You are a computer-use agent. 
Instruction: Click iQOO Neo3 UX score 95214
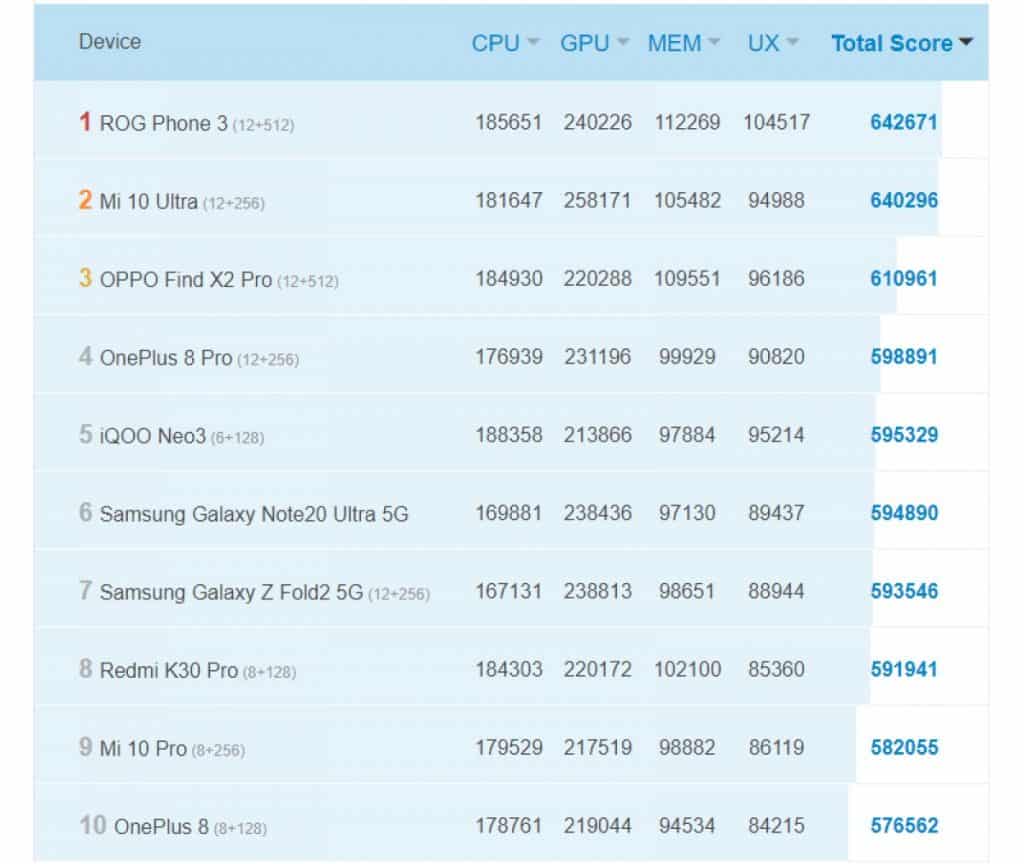point(776,435)
